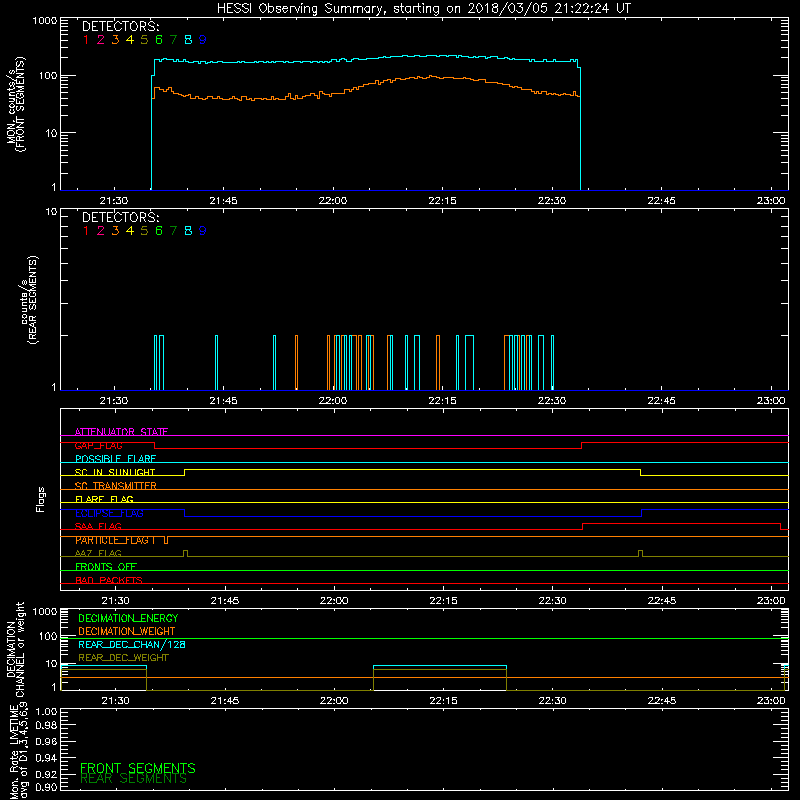800x800 pixels.
Task: Click the DECIMATION_WEIGHT legend entry
Action: (x=127, y=631)
